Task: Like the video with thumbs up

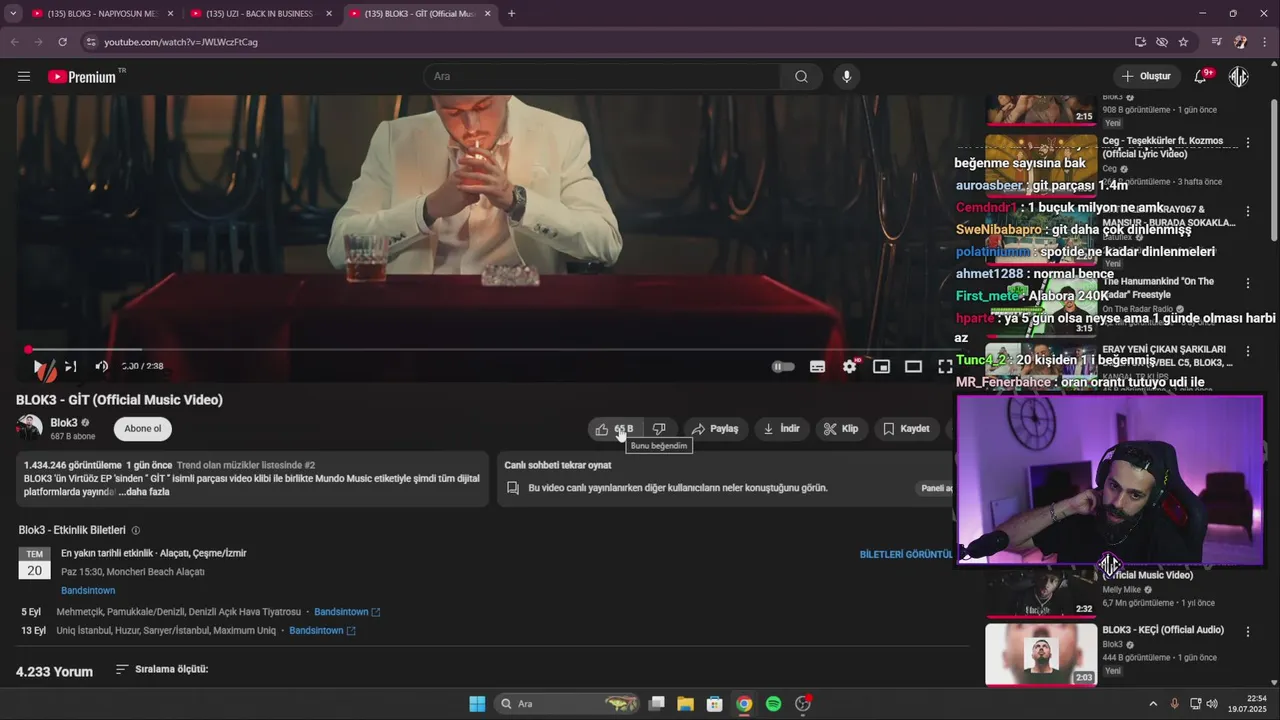Action: [x=614, y=429]
